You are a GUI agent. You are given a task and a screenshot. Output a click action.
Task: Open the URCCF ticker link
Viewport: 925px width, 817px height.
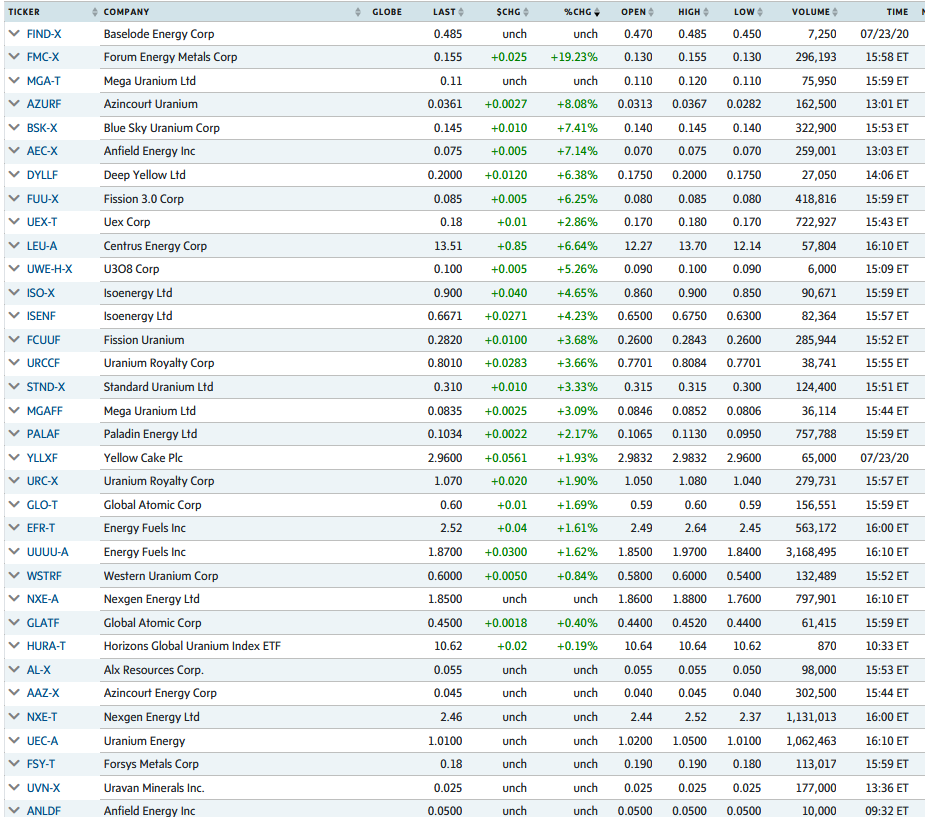point(43,363)
